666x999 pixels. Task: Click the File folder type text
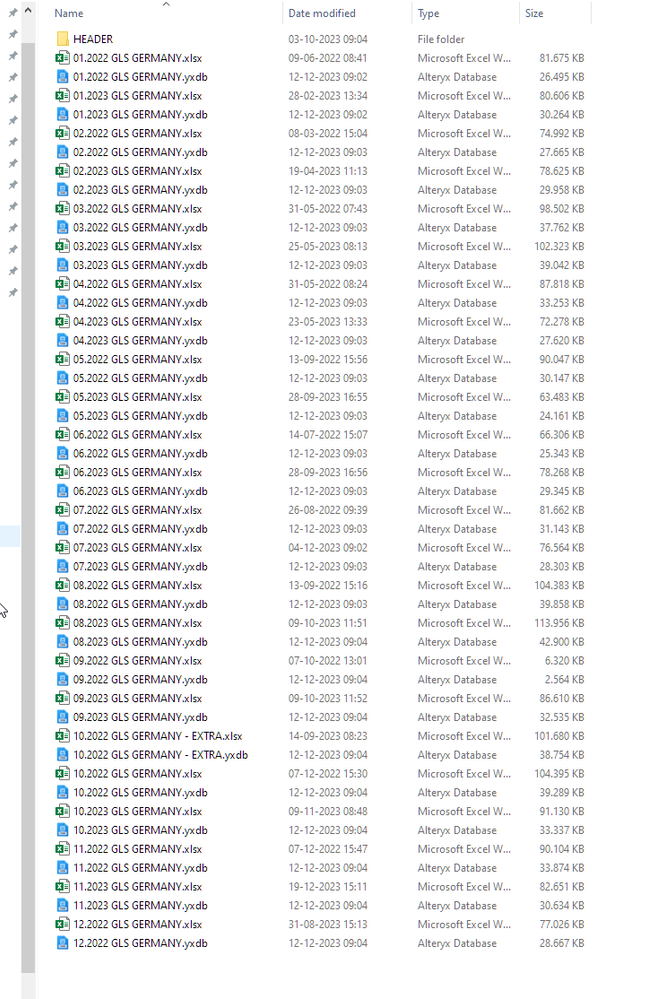point(440,39)
